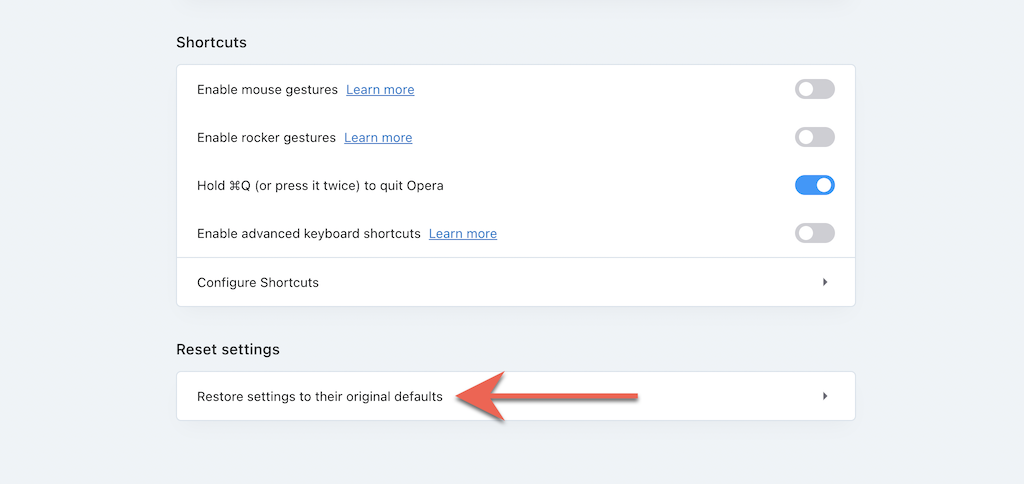The width and height of the screenshot is (1024, 484).
Task: Click the Enable rocker gestures label text
Action: point(266,138)
